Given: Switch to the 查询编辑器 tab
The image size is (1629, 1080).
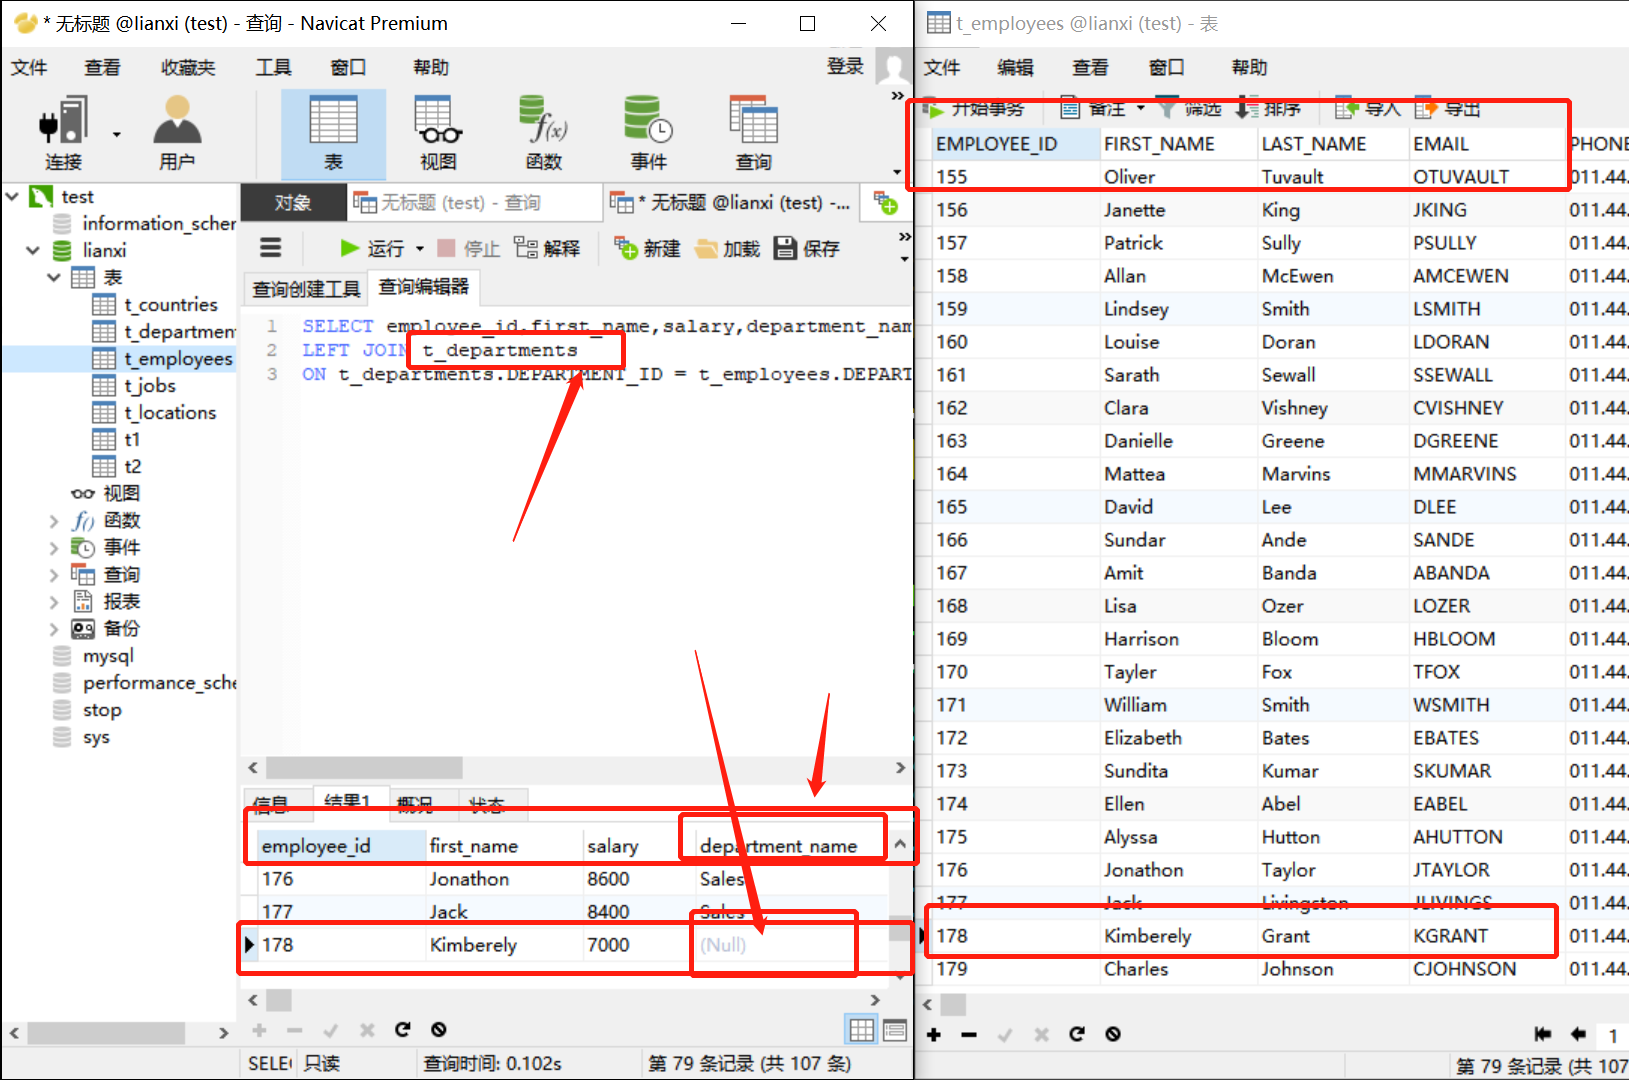Looking at the screenshot, I should pos(424,287).
